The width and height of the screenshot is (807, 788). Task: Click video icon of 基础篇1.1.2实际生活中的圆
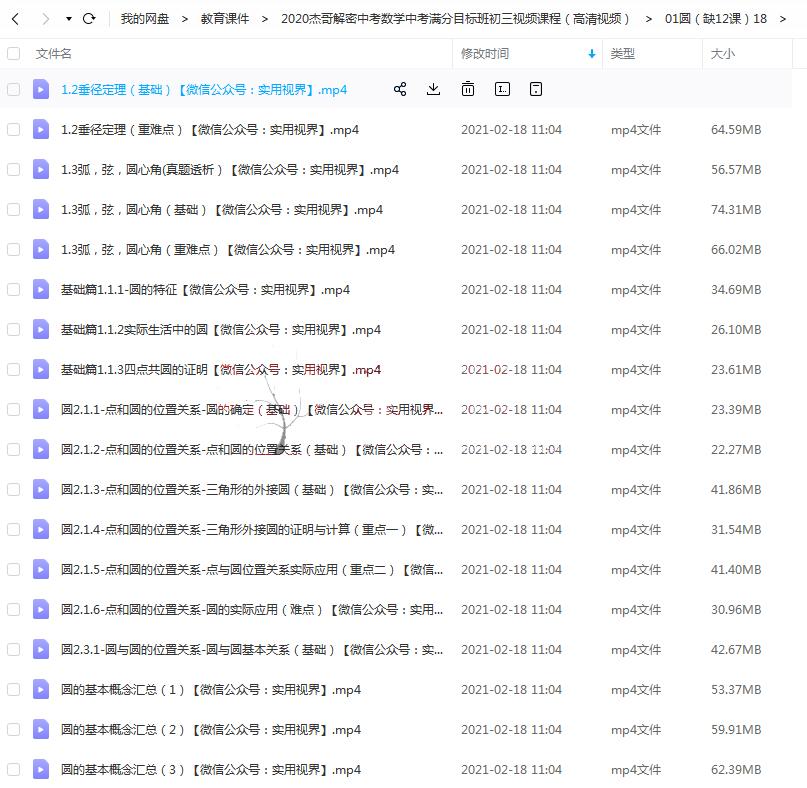41,329
